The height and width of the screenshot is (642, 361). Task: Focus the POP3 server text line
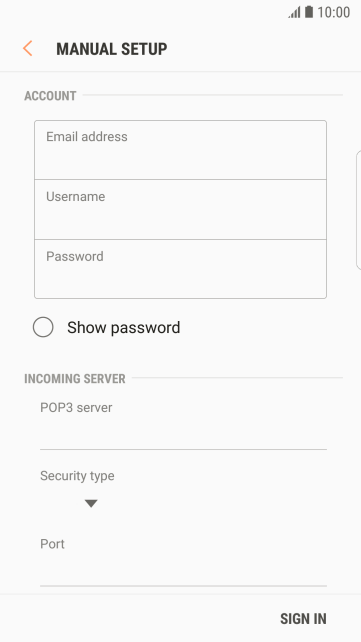pos(183,437)
